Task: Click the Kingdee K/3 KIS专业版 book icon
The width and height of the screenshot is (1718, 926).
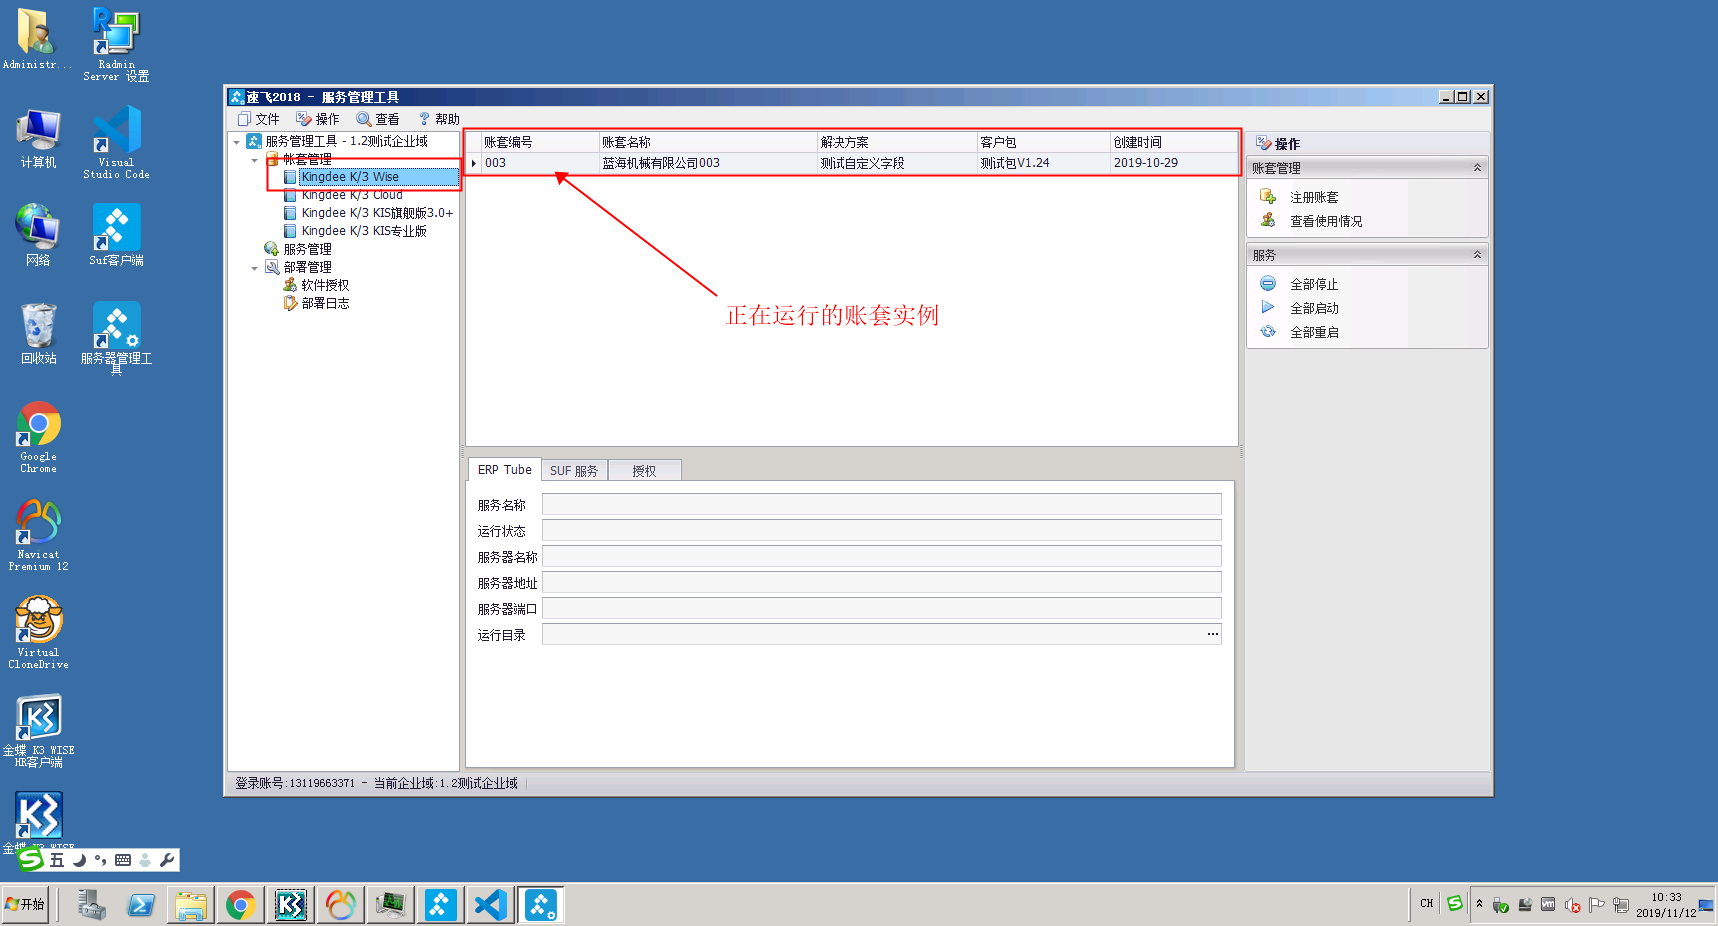Action: (290, 231)
